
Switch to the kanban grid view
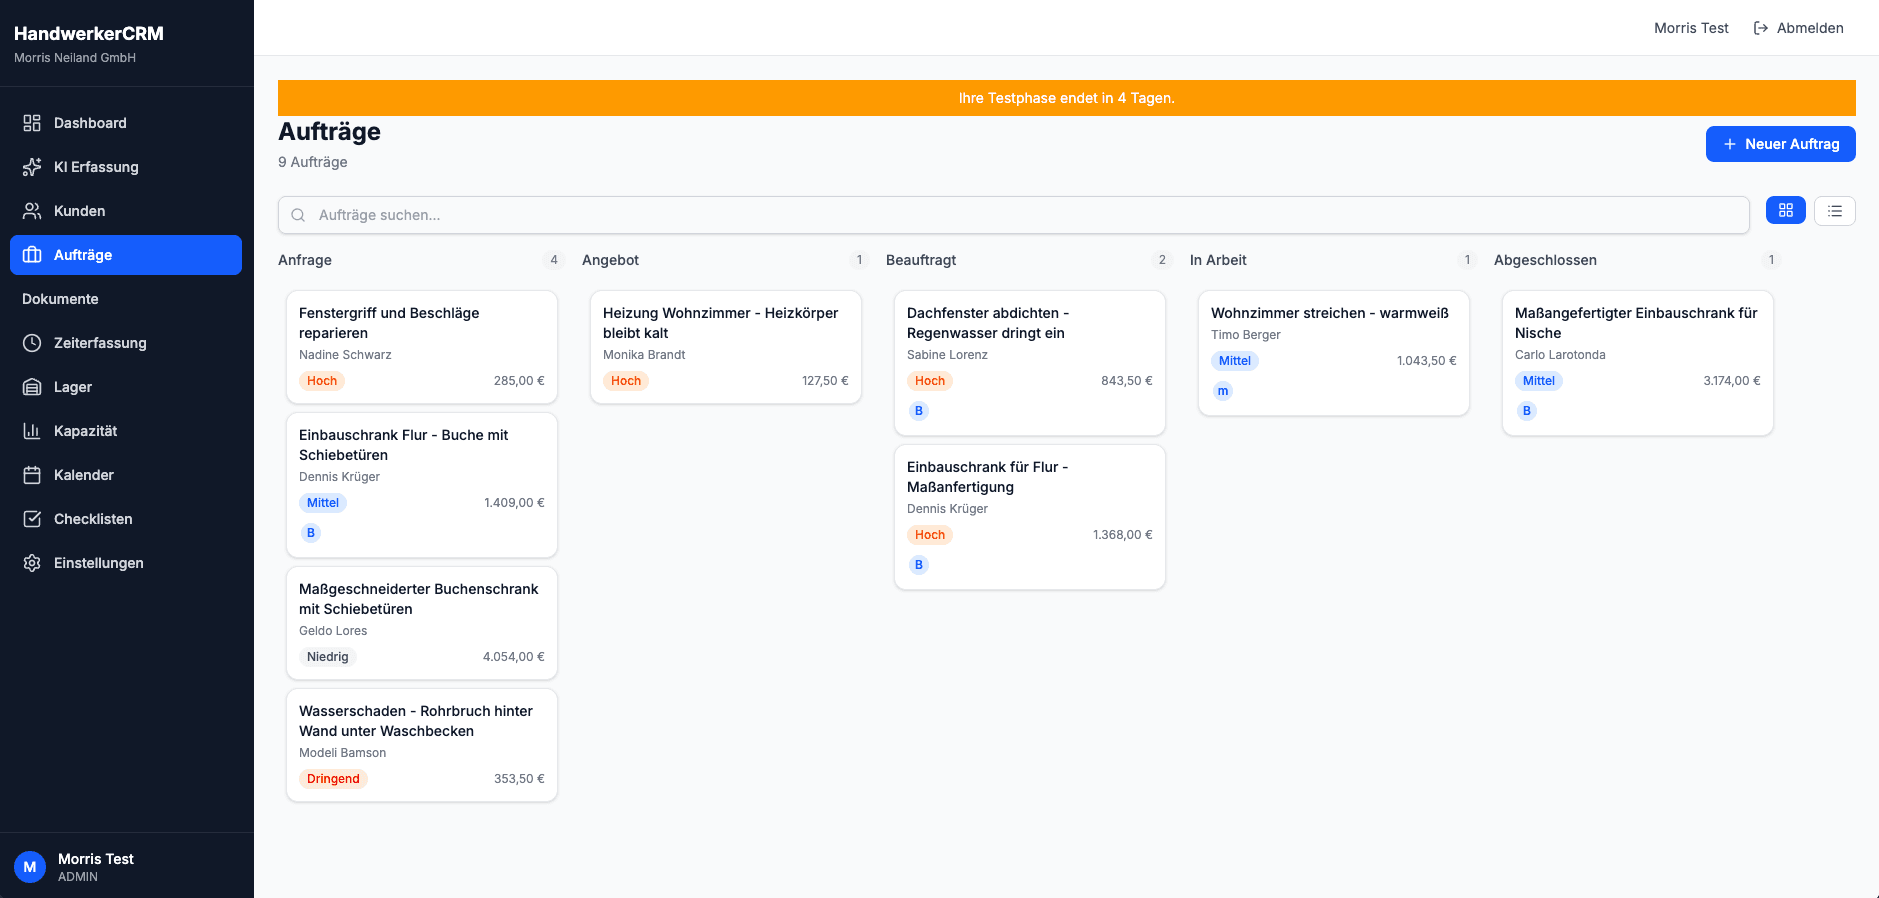(x=1785, y=210)
